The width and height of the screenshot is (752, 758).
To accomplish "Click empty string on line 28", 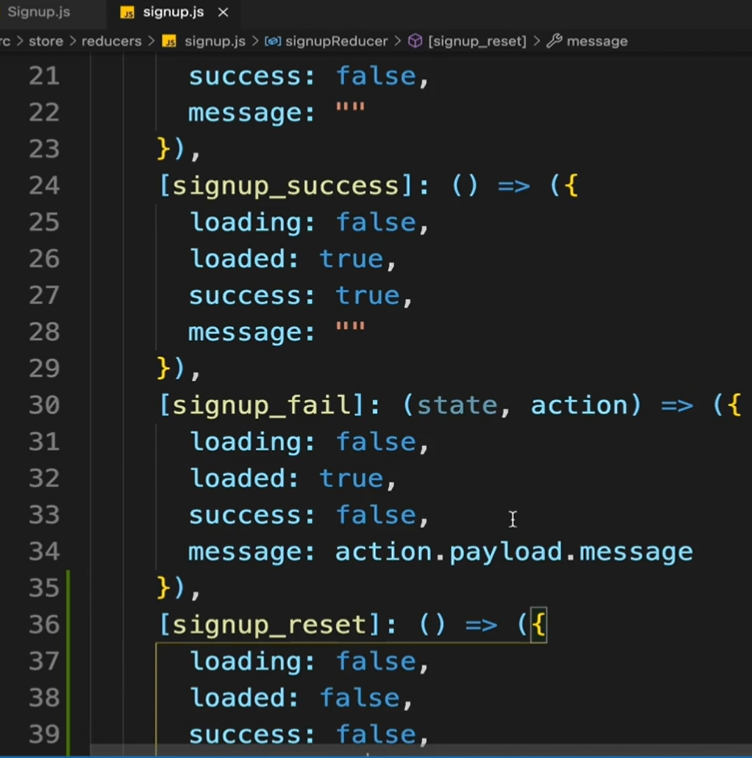I will pyautogui.click(x=351, y=327).
